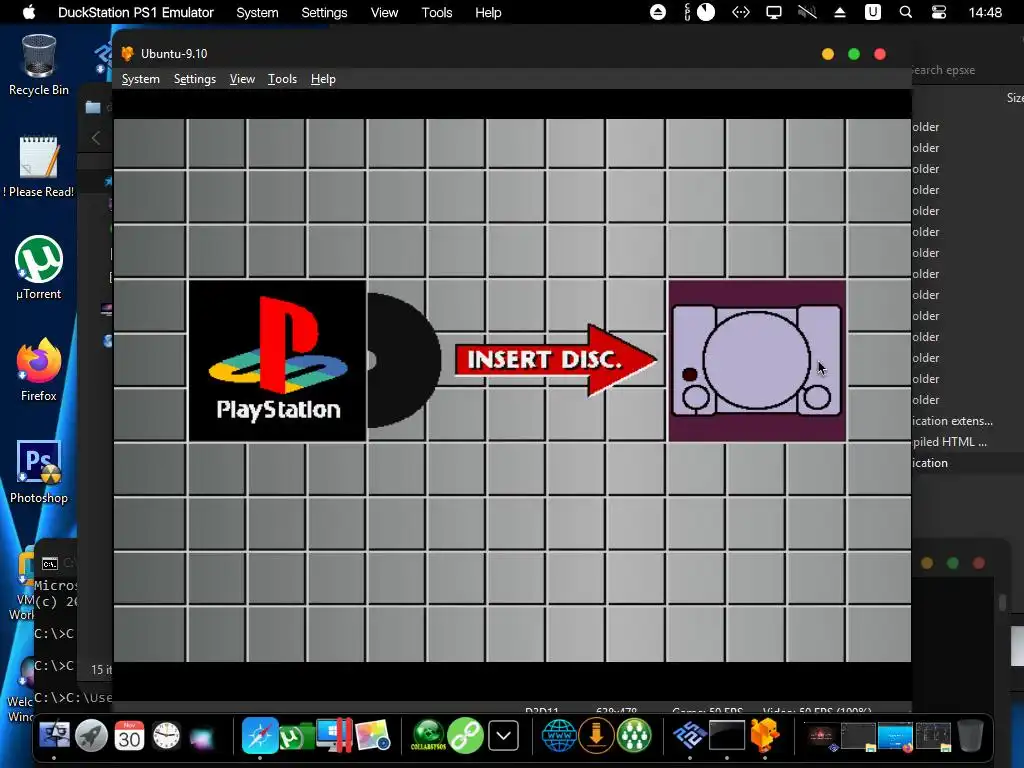Open the black terminal window icon in dock
The height and width of the screenshot is (768, 1024).
[x=727, y=736]
